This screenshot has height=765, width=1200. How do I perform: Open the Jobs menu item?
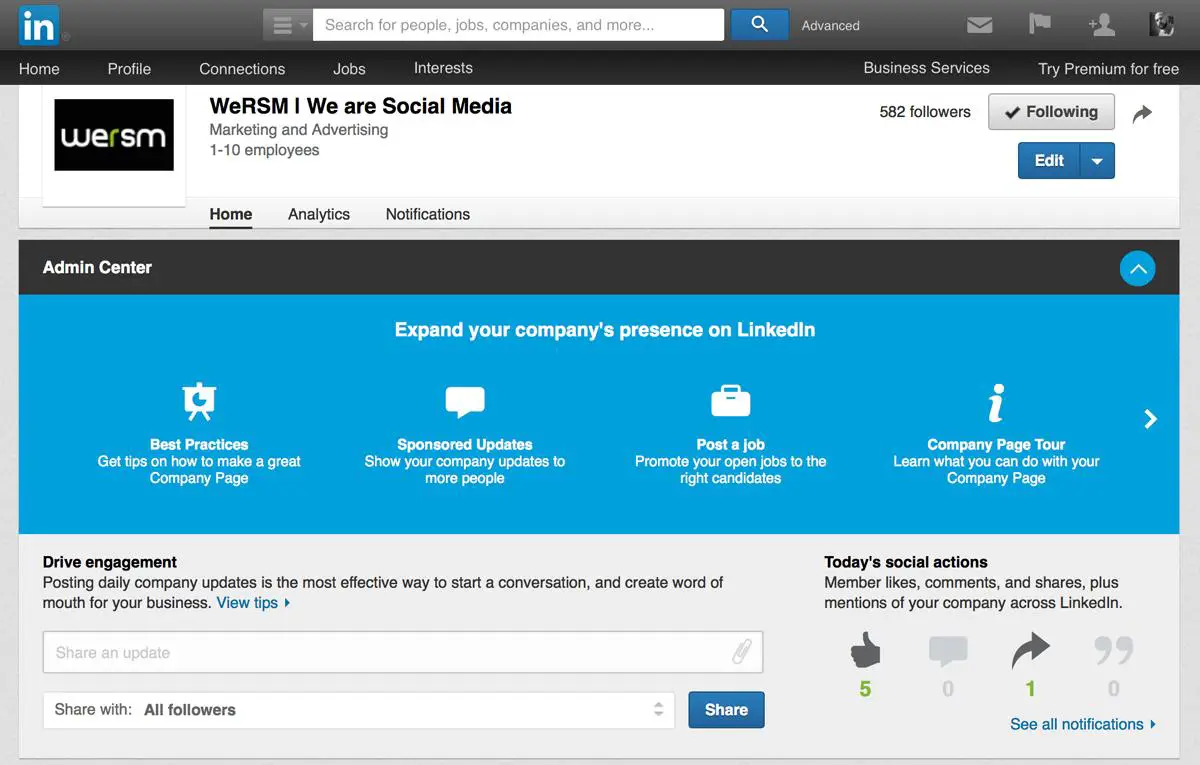[349, 69]
